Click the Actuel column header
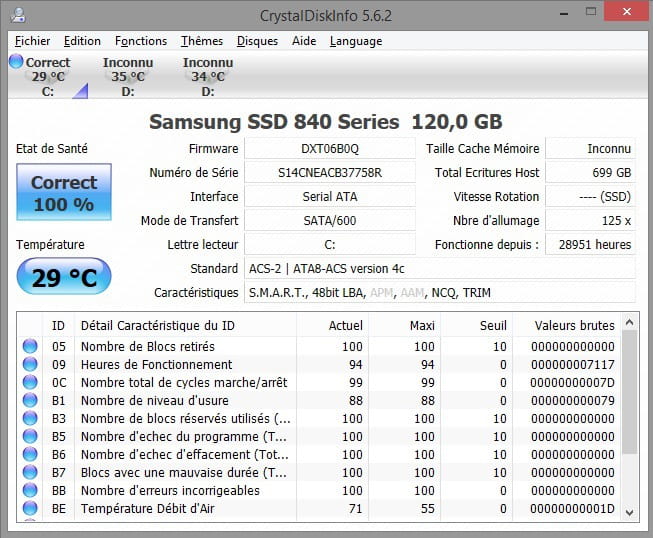 coord(332,325)
